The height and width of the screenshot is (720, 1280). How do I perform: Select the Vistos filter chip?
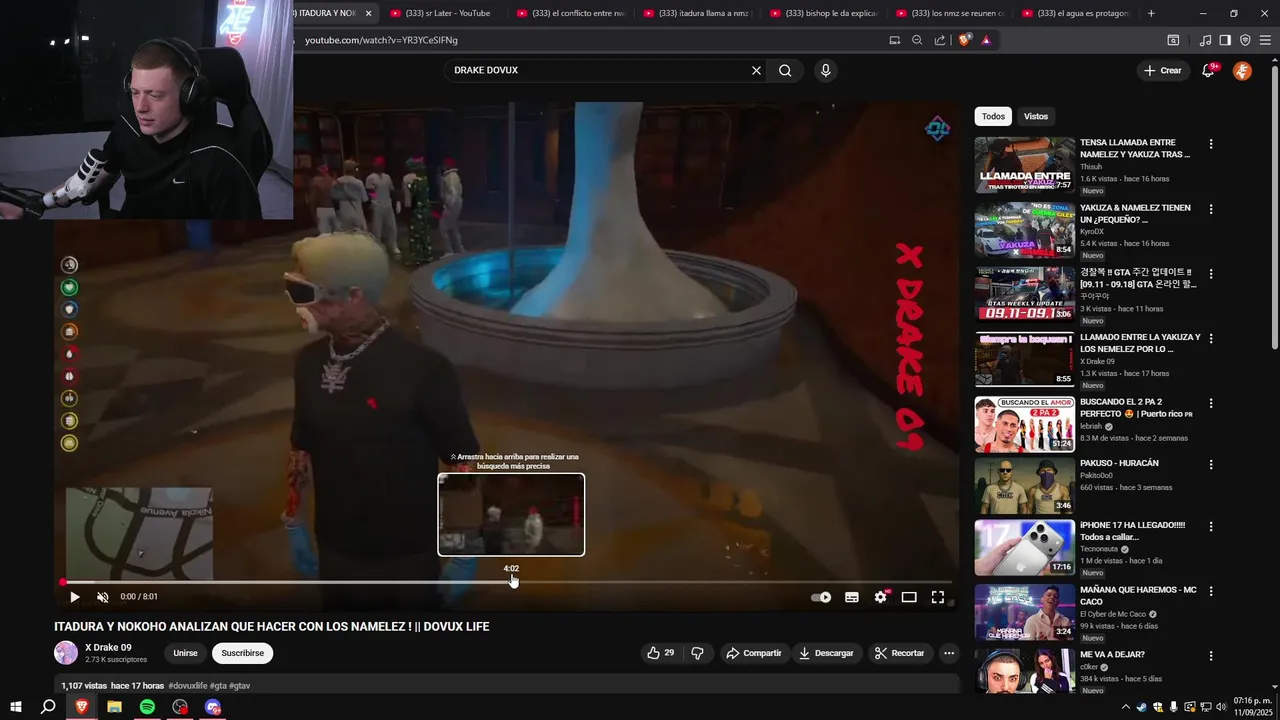point(1036,116)
